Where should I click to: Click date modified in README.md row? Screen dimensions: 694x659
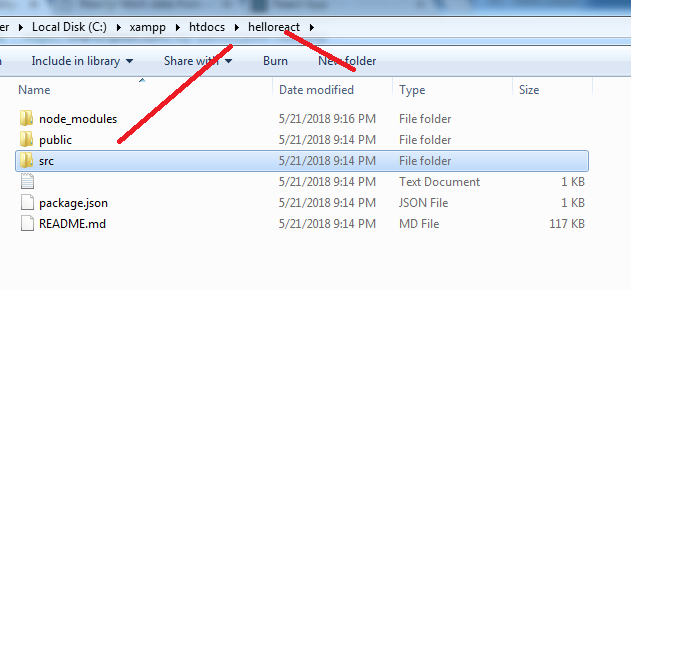click(327, 224)
